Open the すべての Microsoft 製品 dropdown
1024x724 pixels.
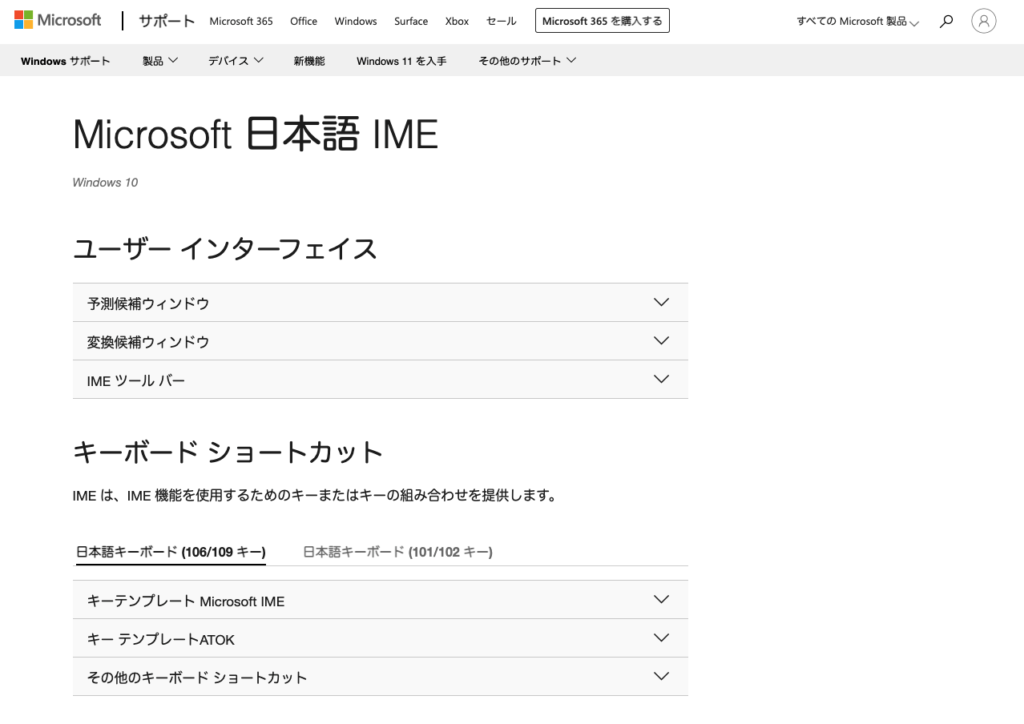[857, 22]
